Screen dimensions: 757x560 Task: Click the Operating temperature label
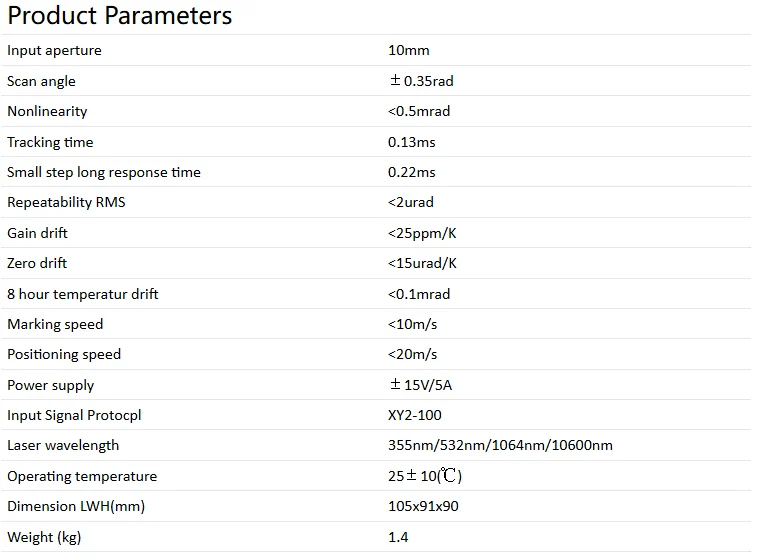(82, 476)
